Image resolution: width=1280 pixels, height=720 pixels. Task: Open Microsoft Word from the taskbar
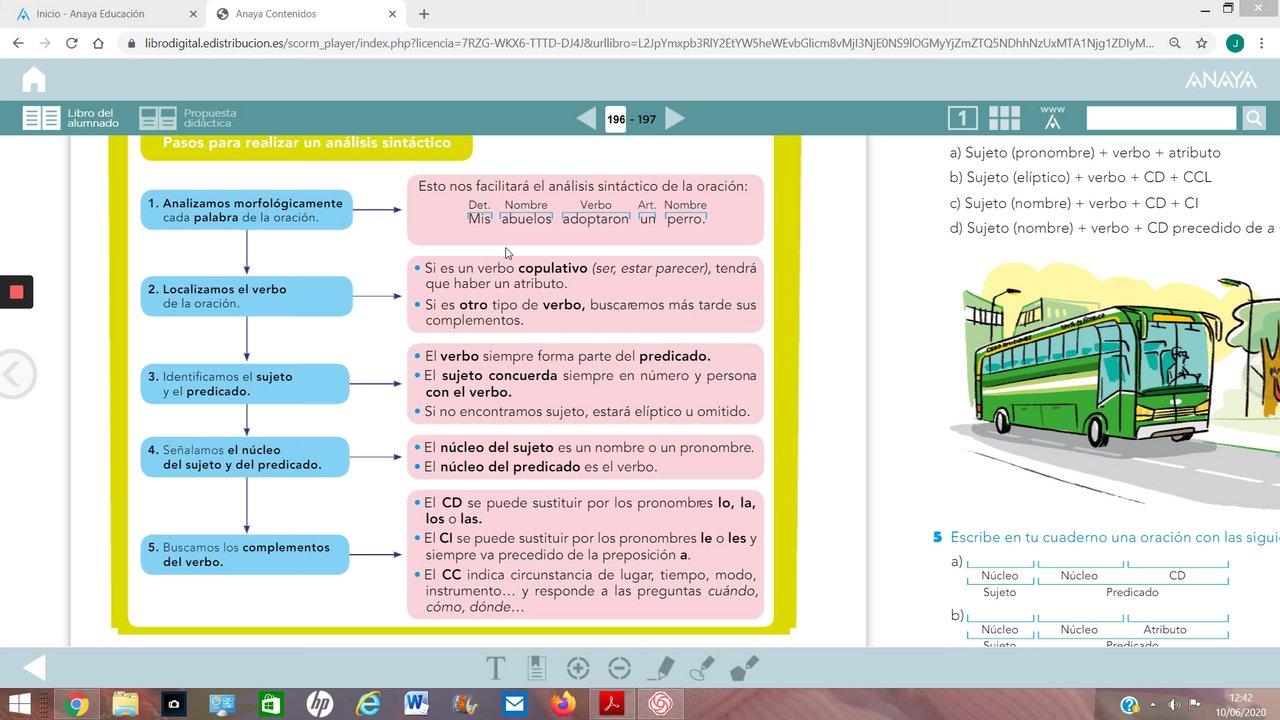(x=417, y=704)
